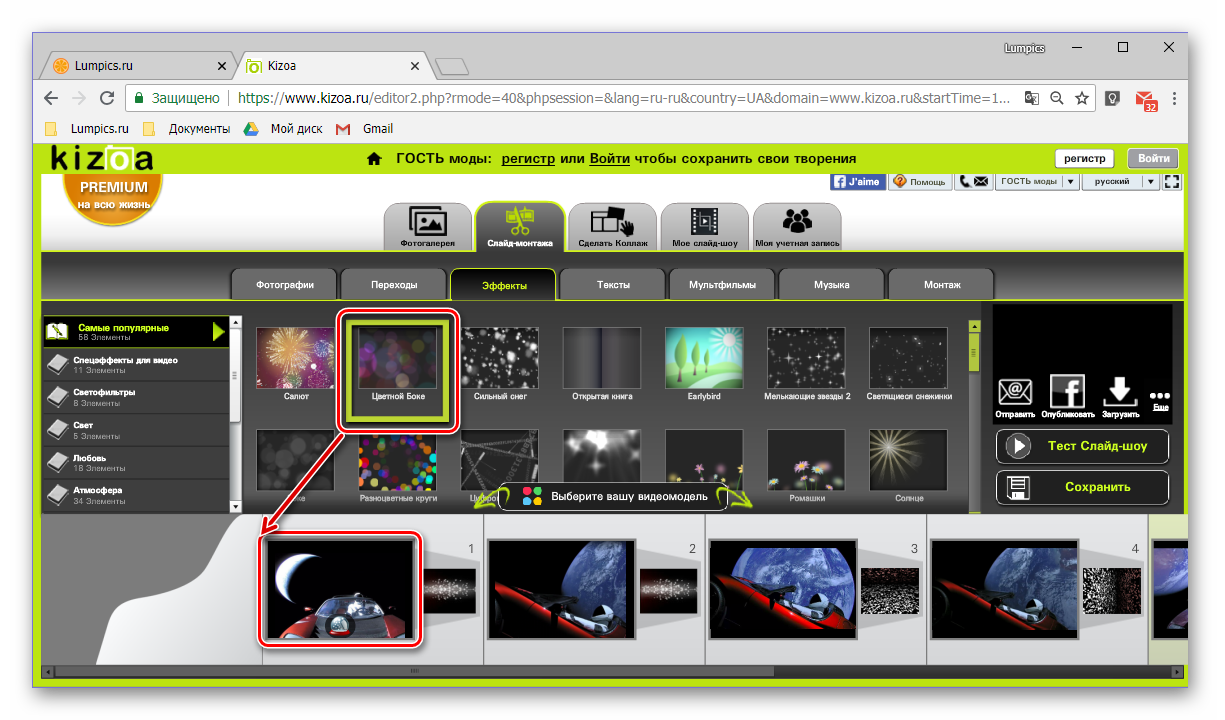This screenshot has height=720, width=1225.
Task: Select the Любовь category
Action: point(135,463)
